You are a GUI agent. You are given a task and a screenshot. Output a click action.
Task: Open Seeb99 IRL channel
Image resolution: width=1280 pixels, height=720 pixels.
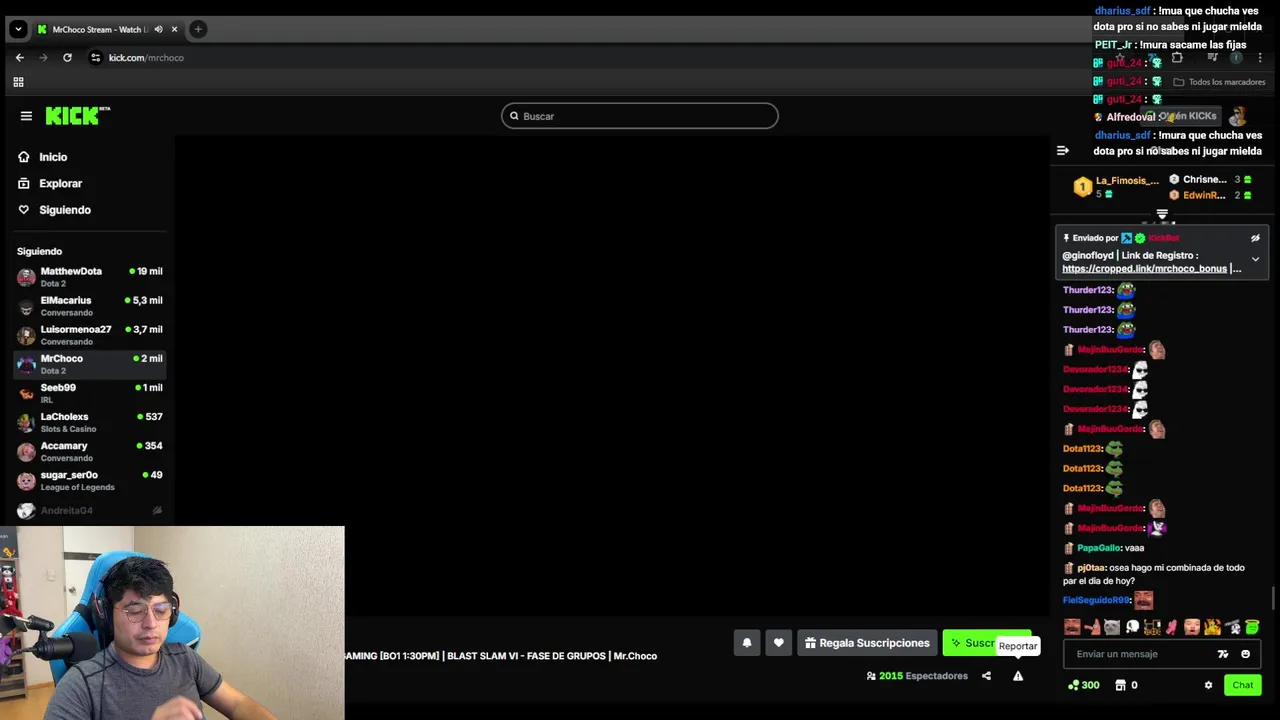point(90,393)
